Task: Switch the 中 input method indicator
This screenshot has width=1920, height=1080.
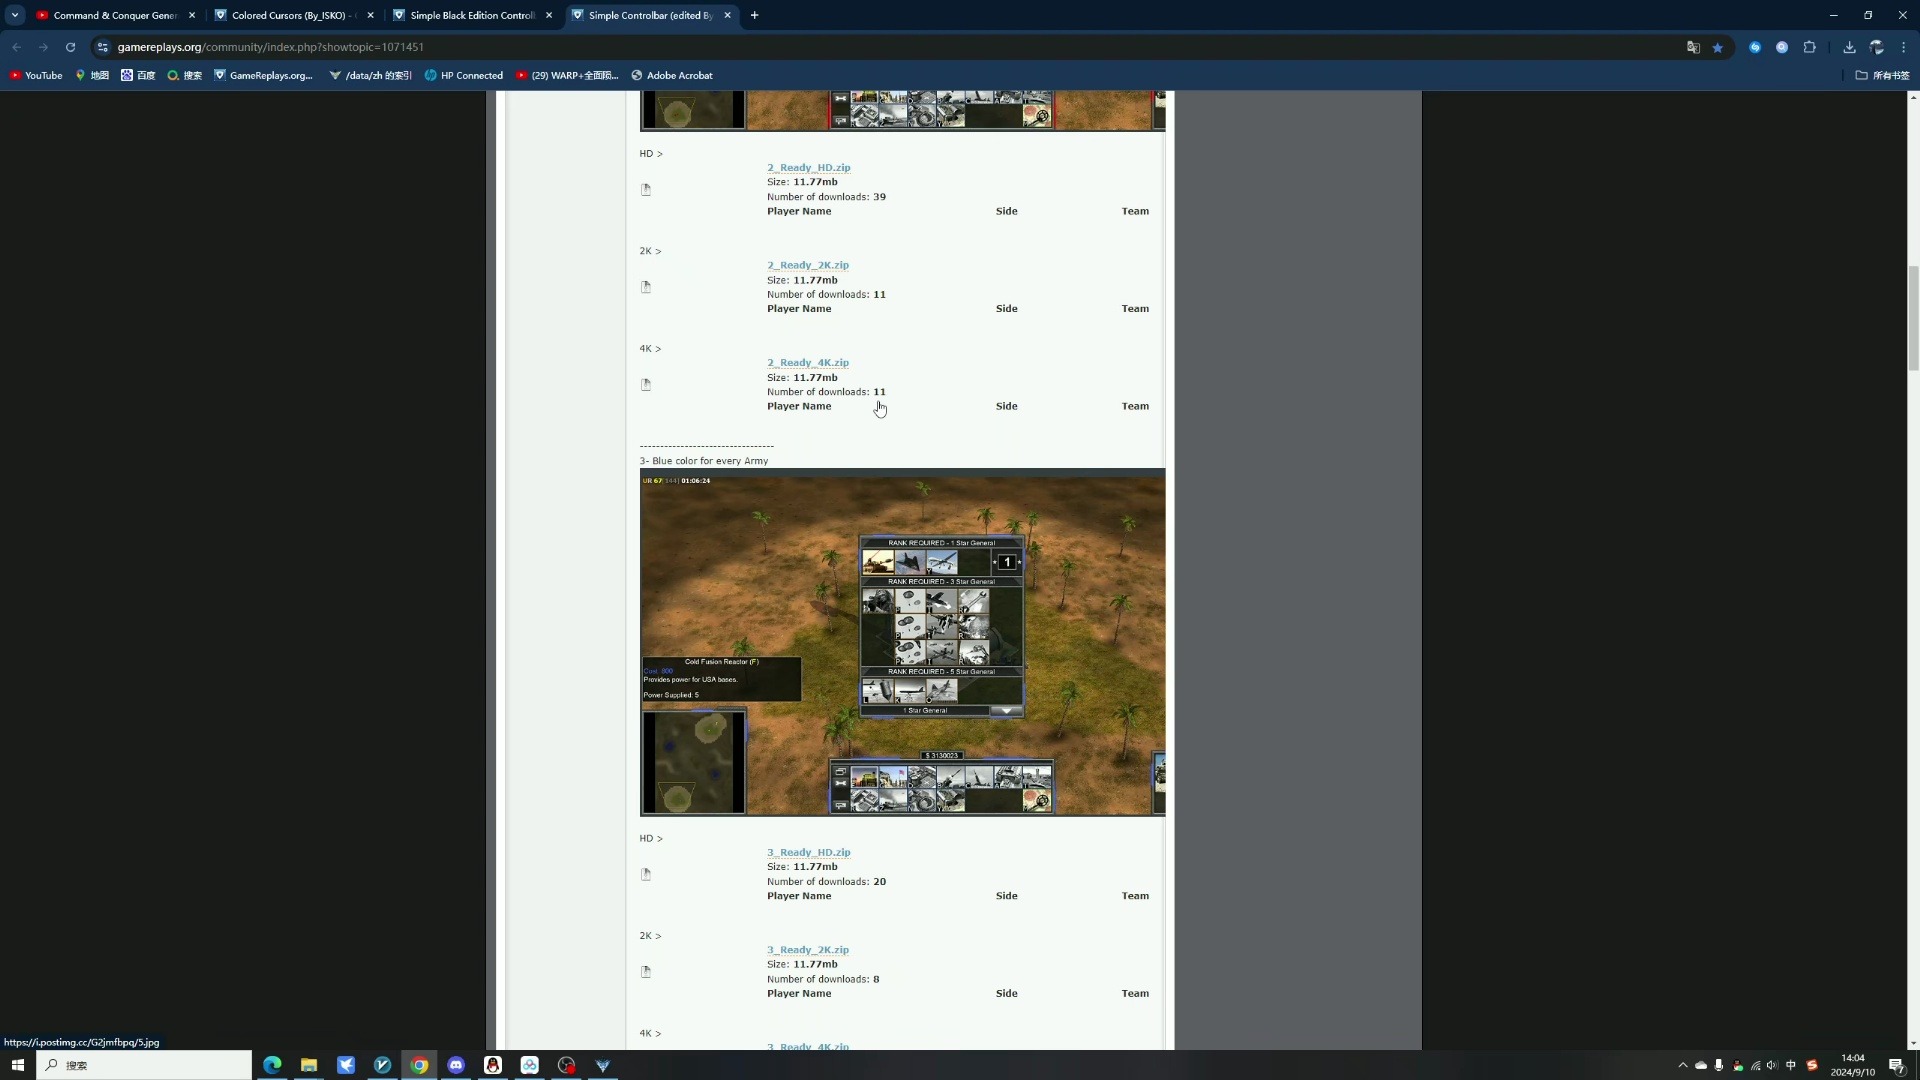Action: pyautogui.click(x=1791, y=1065)
